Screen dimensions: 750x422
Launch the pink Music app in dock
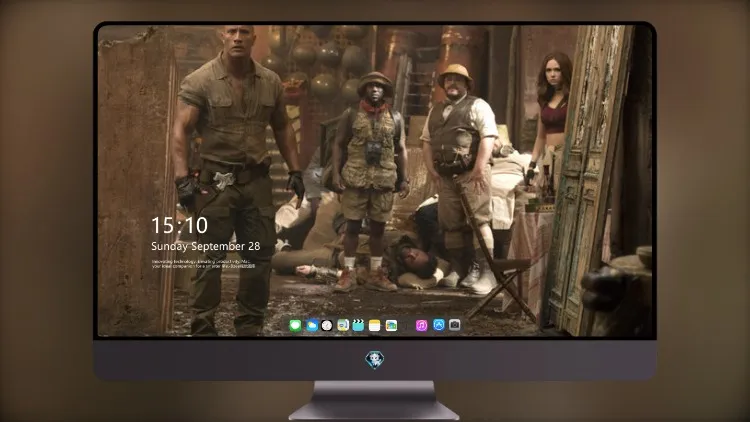pos(421,325)
